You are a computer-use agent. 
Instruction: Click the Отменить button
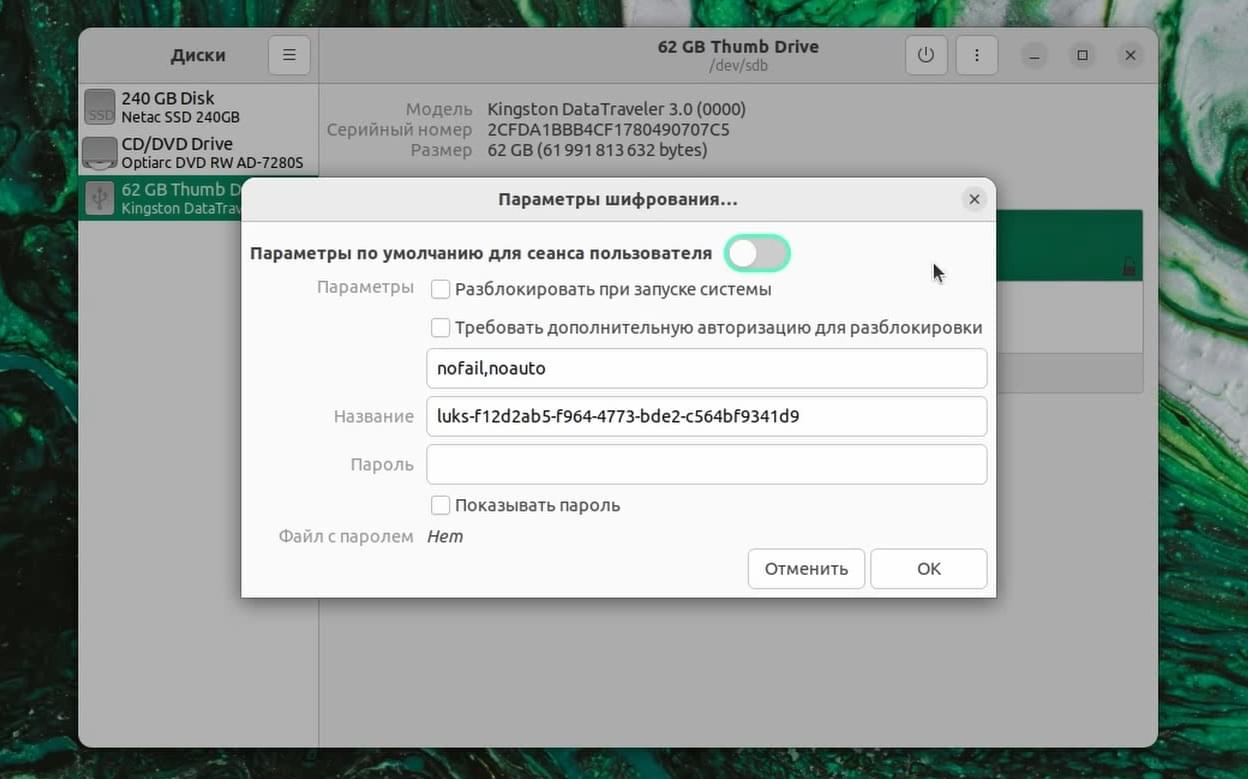point(806,568)
